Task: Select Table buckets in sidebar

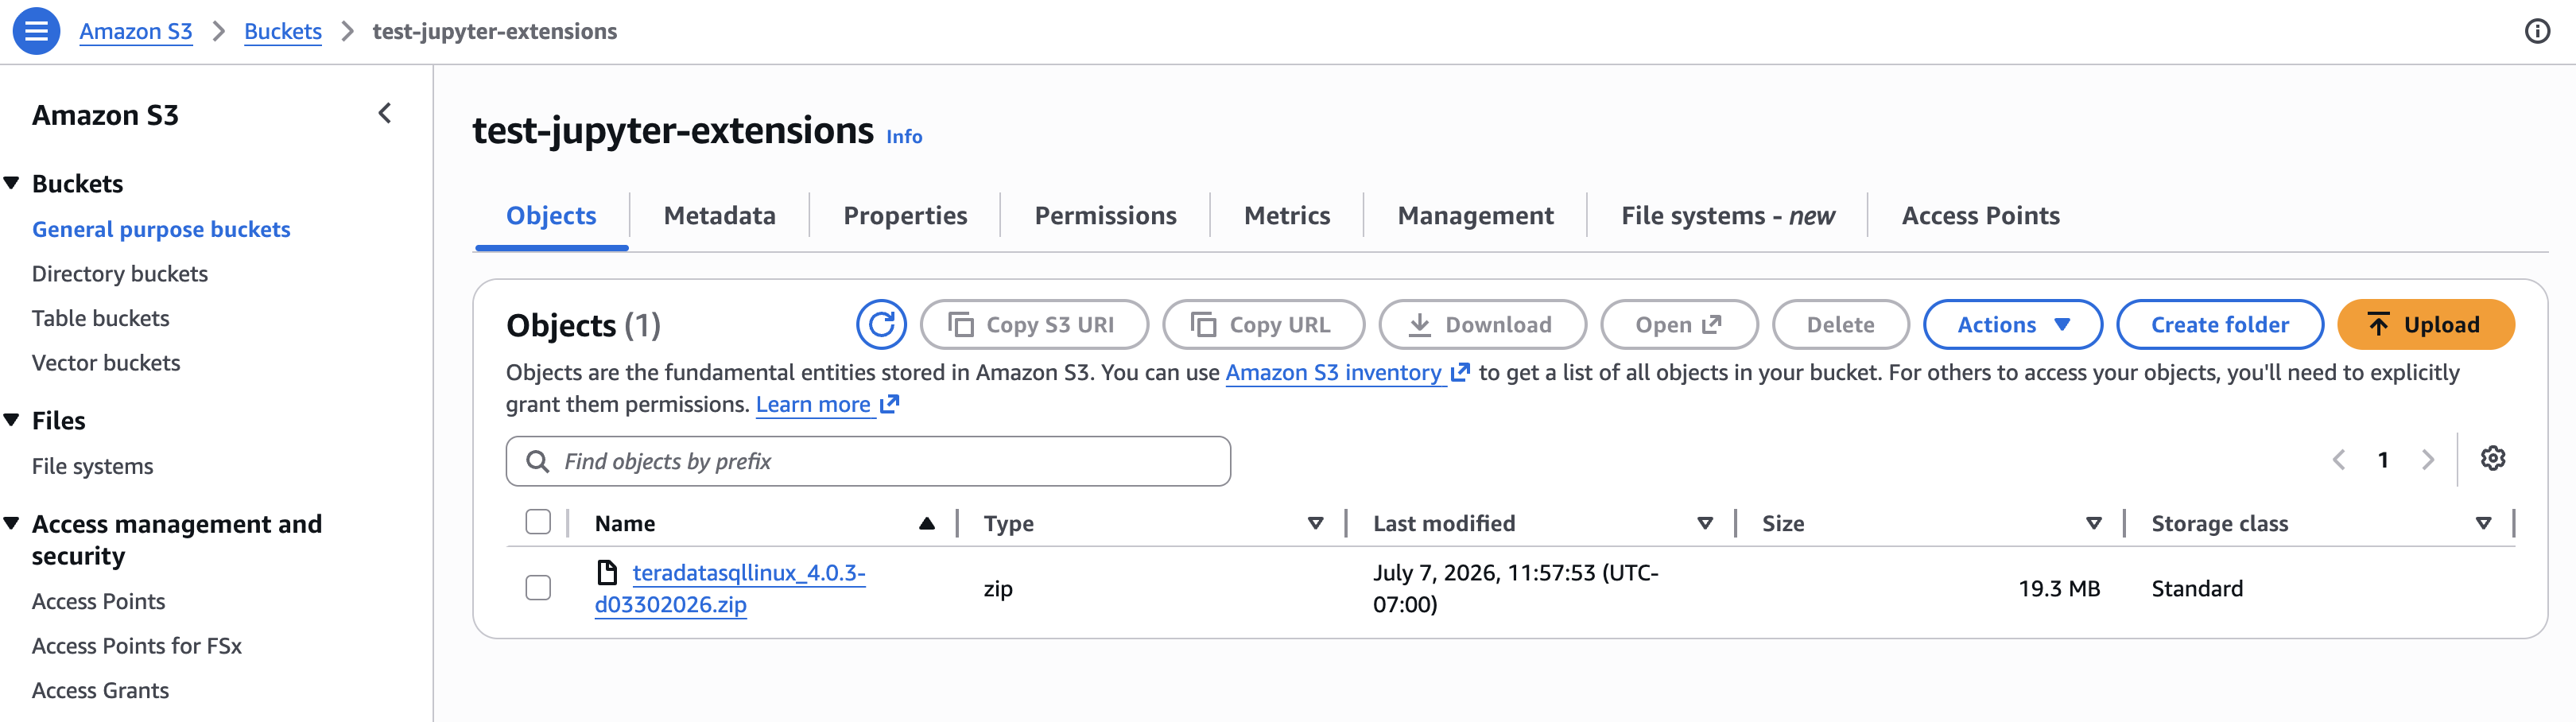Action: tap(101, 318)
